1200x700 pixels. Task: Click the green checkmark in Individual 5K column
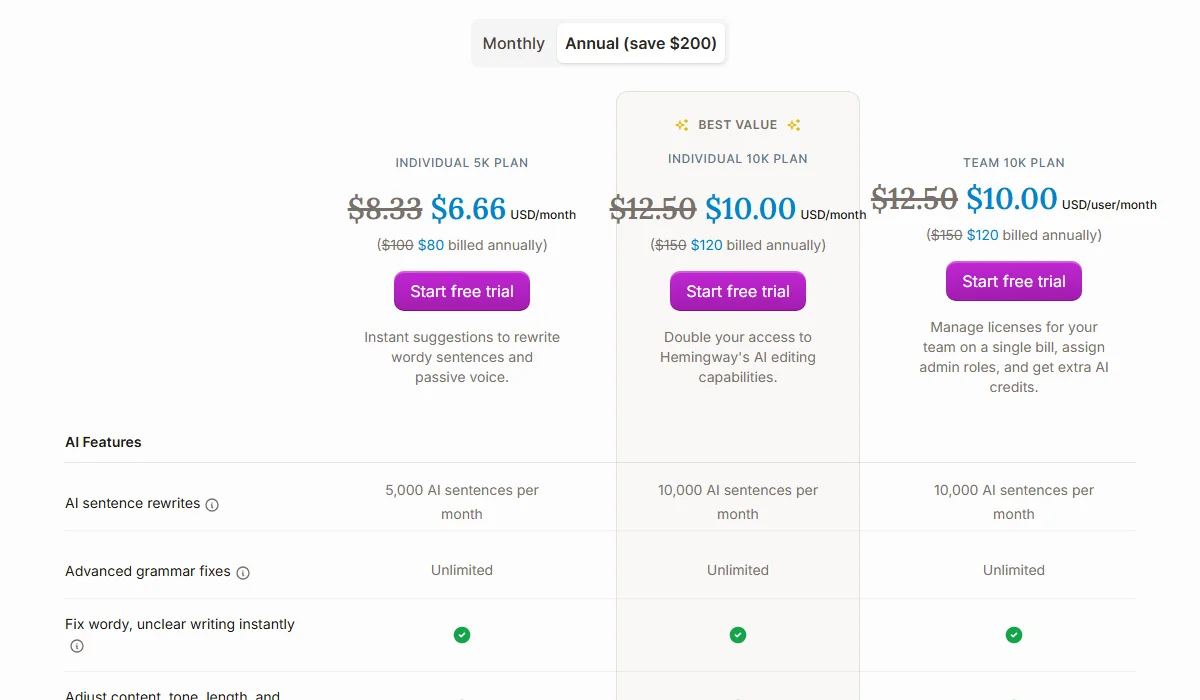[461, 635]
